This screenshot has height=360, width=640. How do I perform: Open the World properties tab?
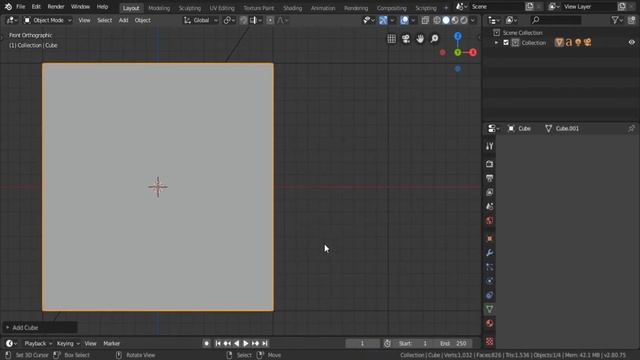[x=489, y=221]
